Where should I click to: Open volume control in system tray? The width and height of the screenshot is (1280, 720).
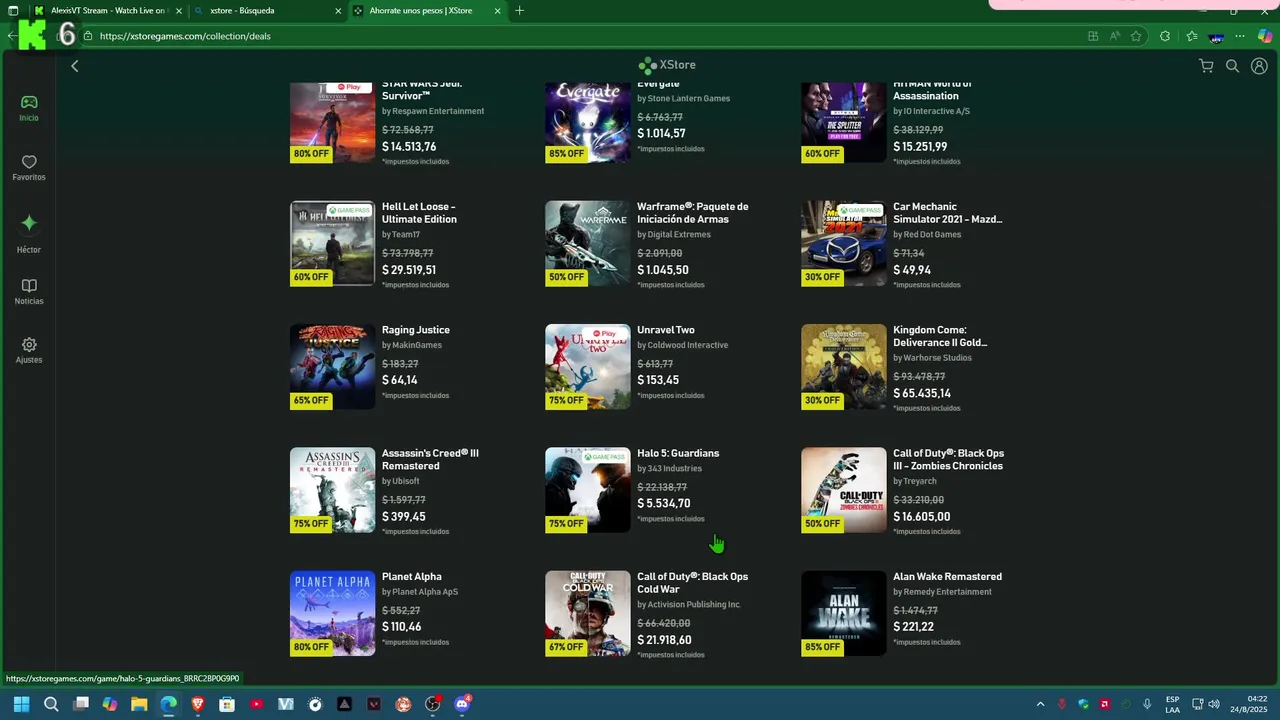tap(1214, 704)
